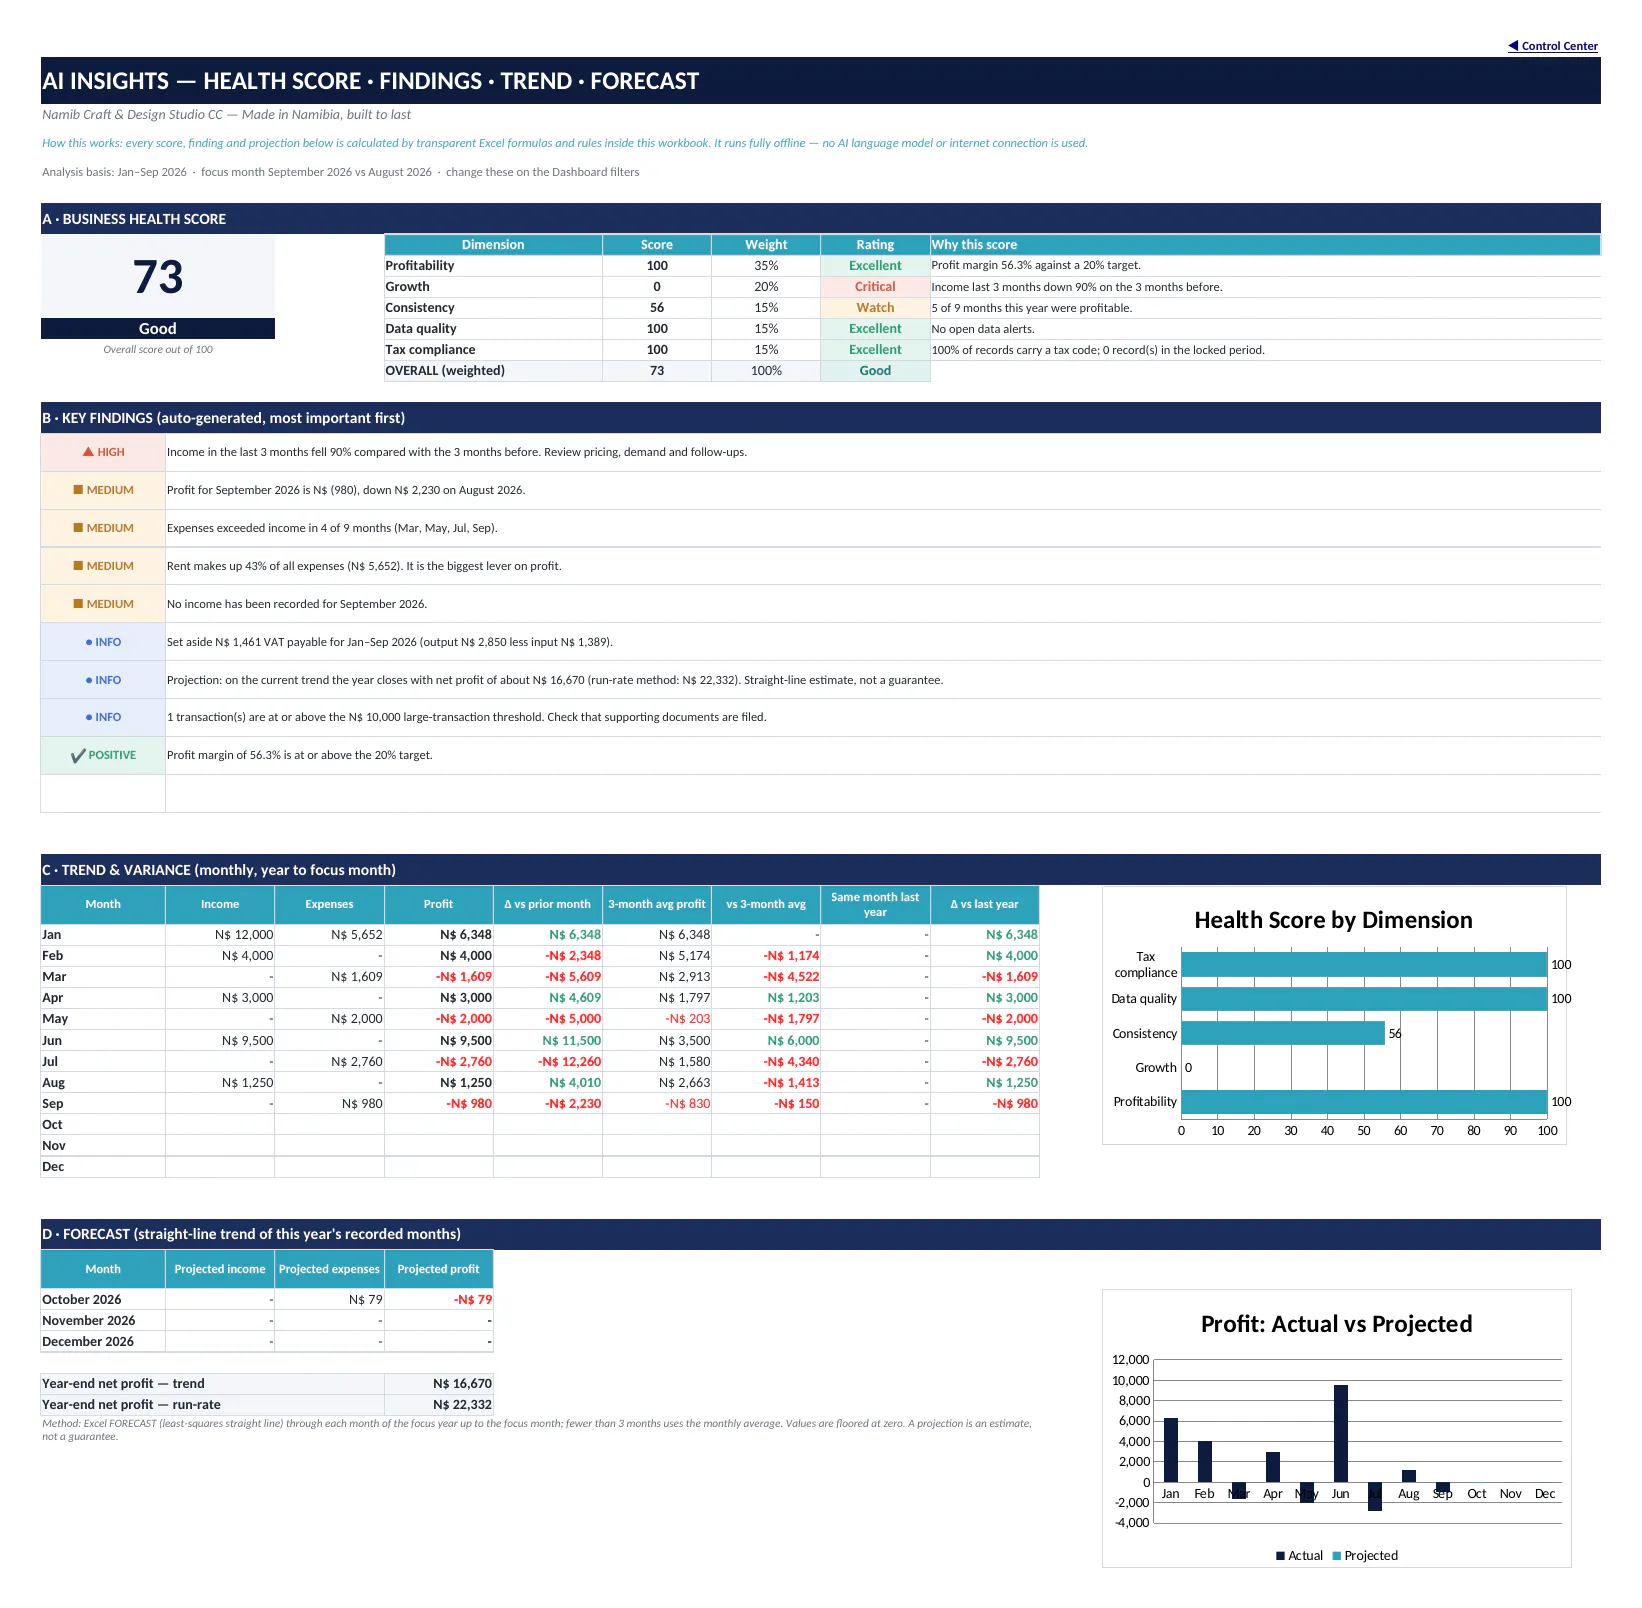Select the Jun bar in profit chart
1642x1608 pixels.
click(x=1341, y=1434)
